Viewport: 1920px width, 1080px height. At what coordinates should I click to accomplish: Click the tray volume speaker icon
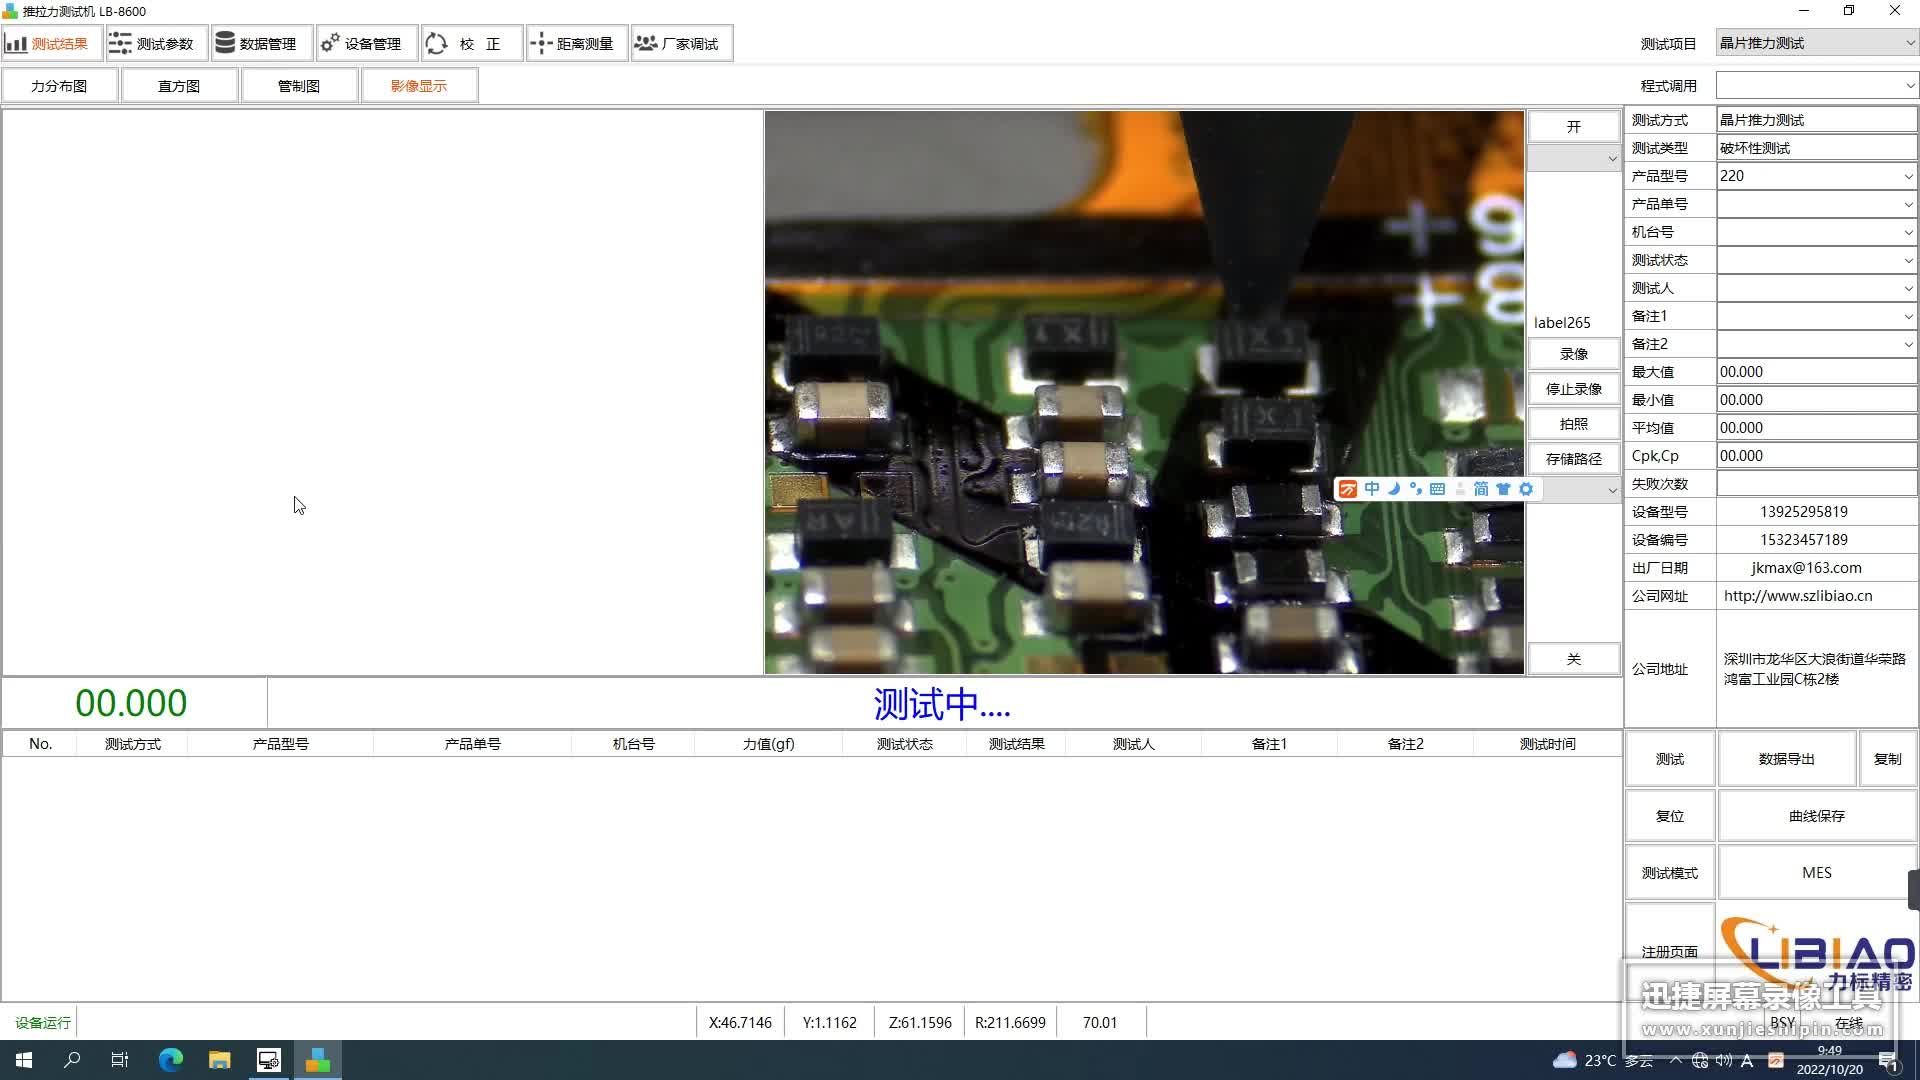click(1724, 1060)
